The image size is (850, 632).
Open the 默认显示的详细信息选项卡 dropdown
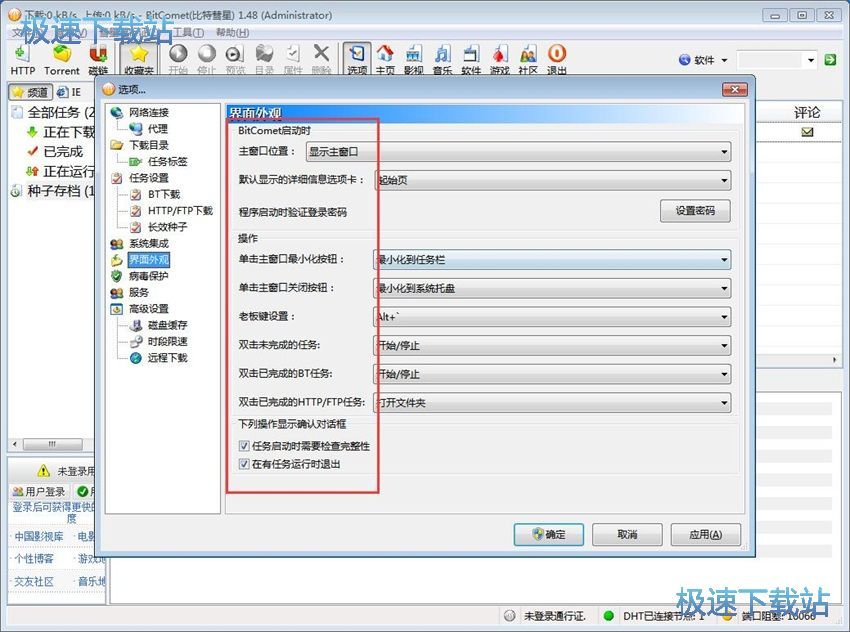click(552, 180)
